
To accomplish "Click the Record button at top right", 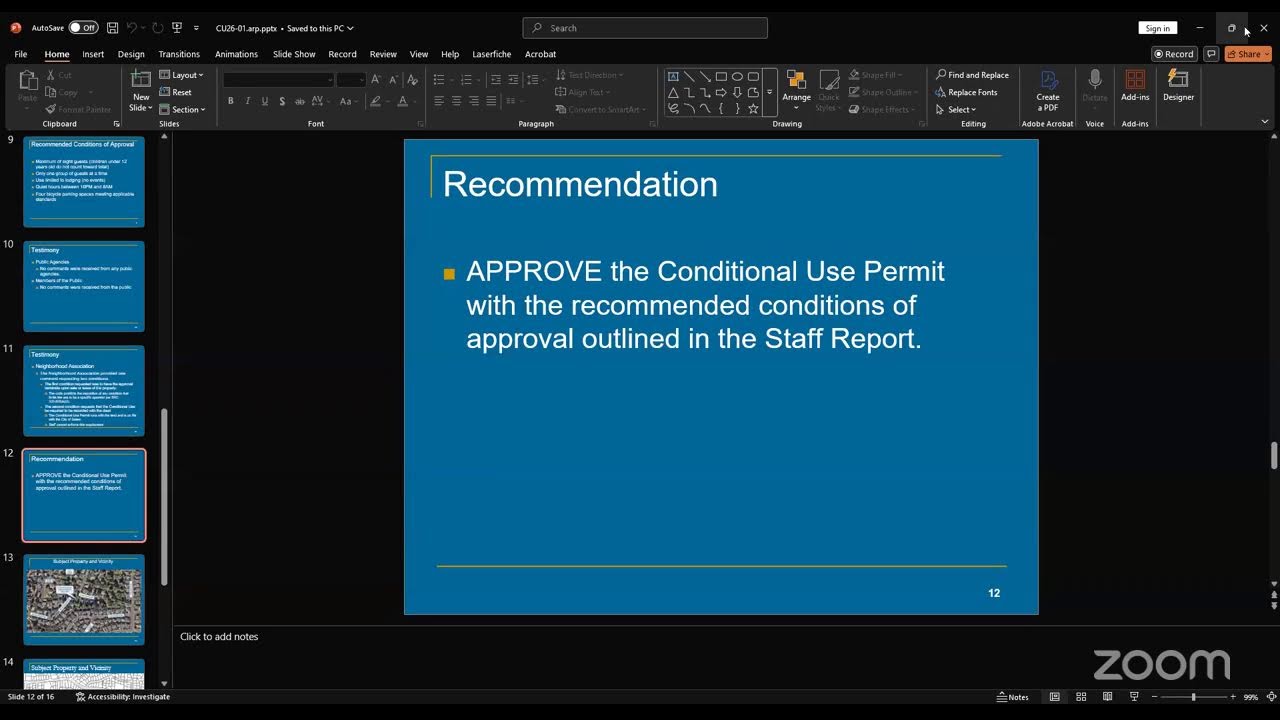I will (x=1174, y=54).
